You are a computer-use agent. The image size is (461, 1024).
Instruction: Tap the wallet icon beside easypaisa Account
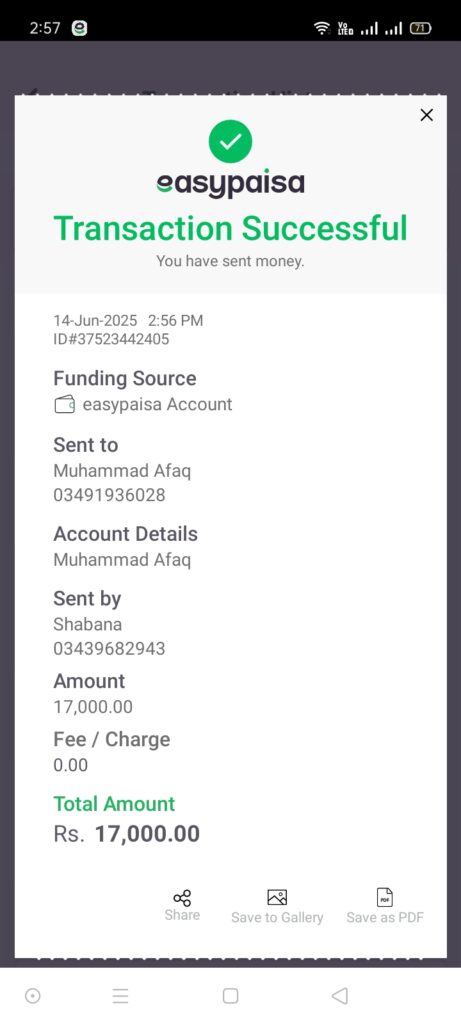[x=65, y=405]
